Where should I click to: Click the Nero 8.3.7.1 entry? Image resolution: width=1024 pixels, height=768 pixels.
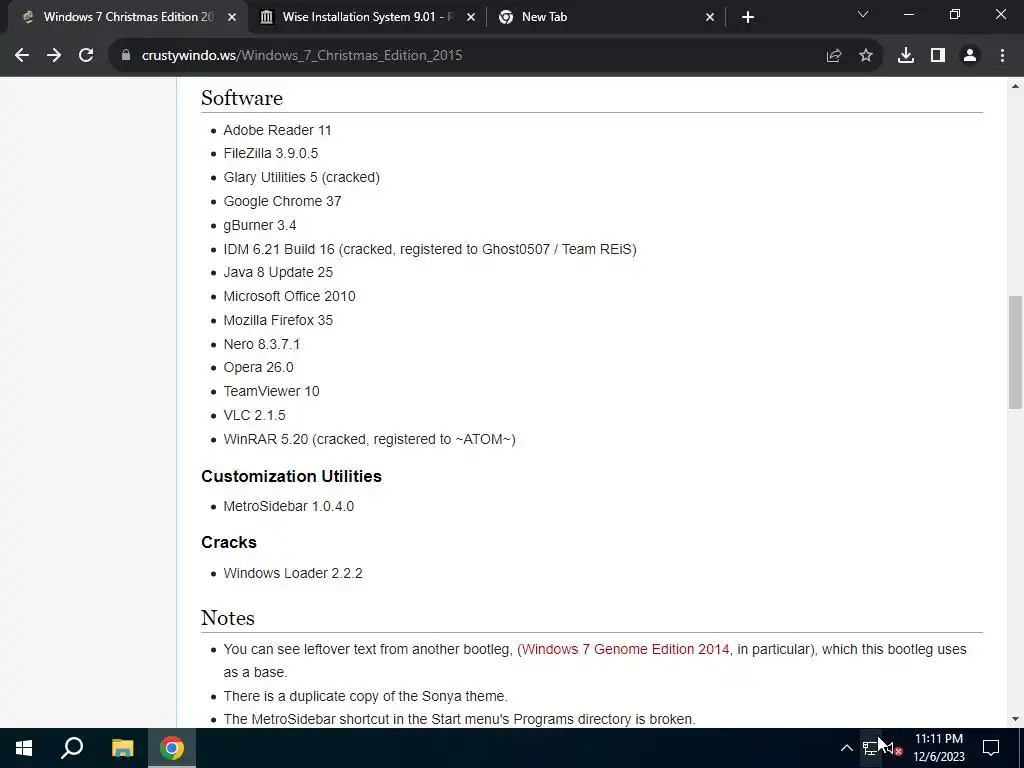coord(261,344)
